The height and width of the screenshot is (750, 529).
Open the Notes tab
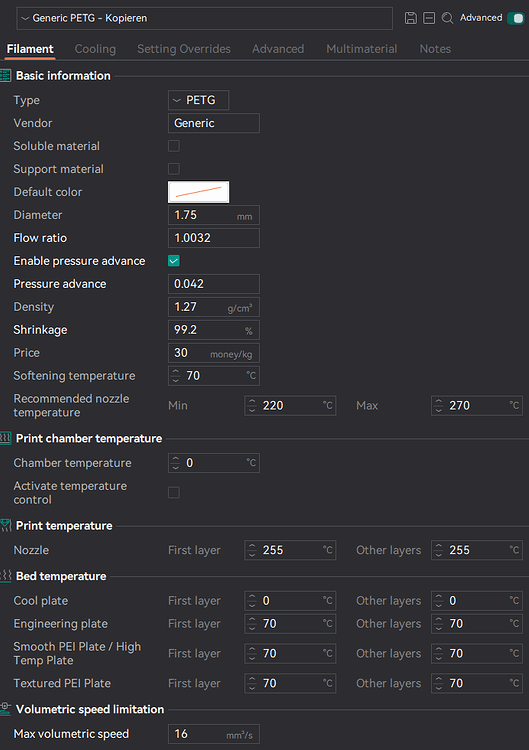click(x=435, y=49)
